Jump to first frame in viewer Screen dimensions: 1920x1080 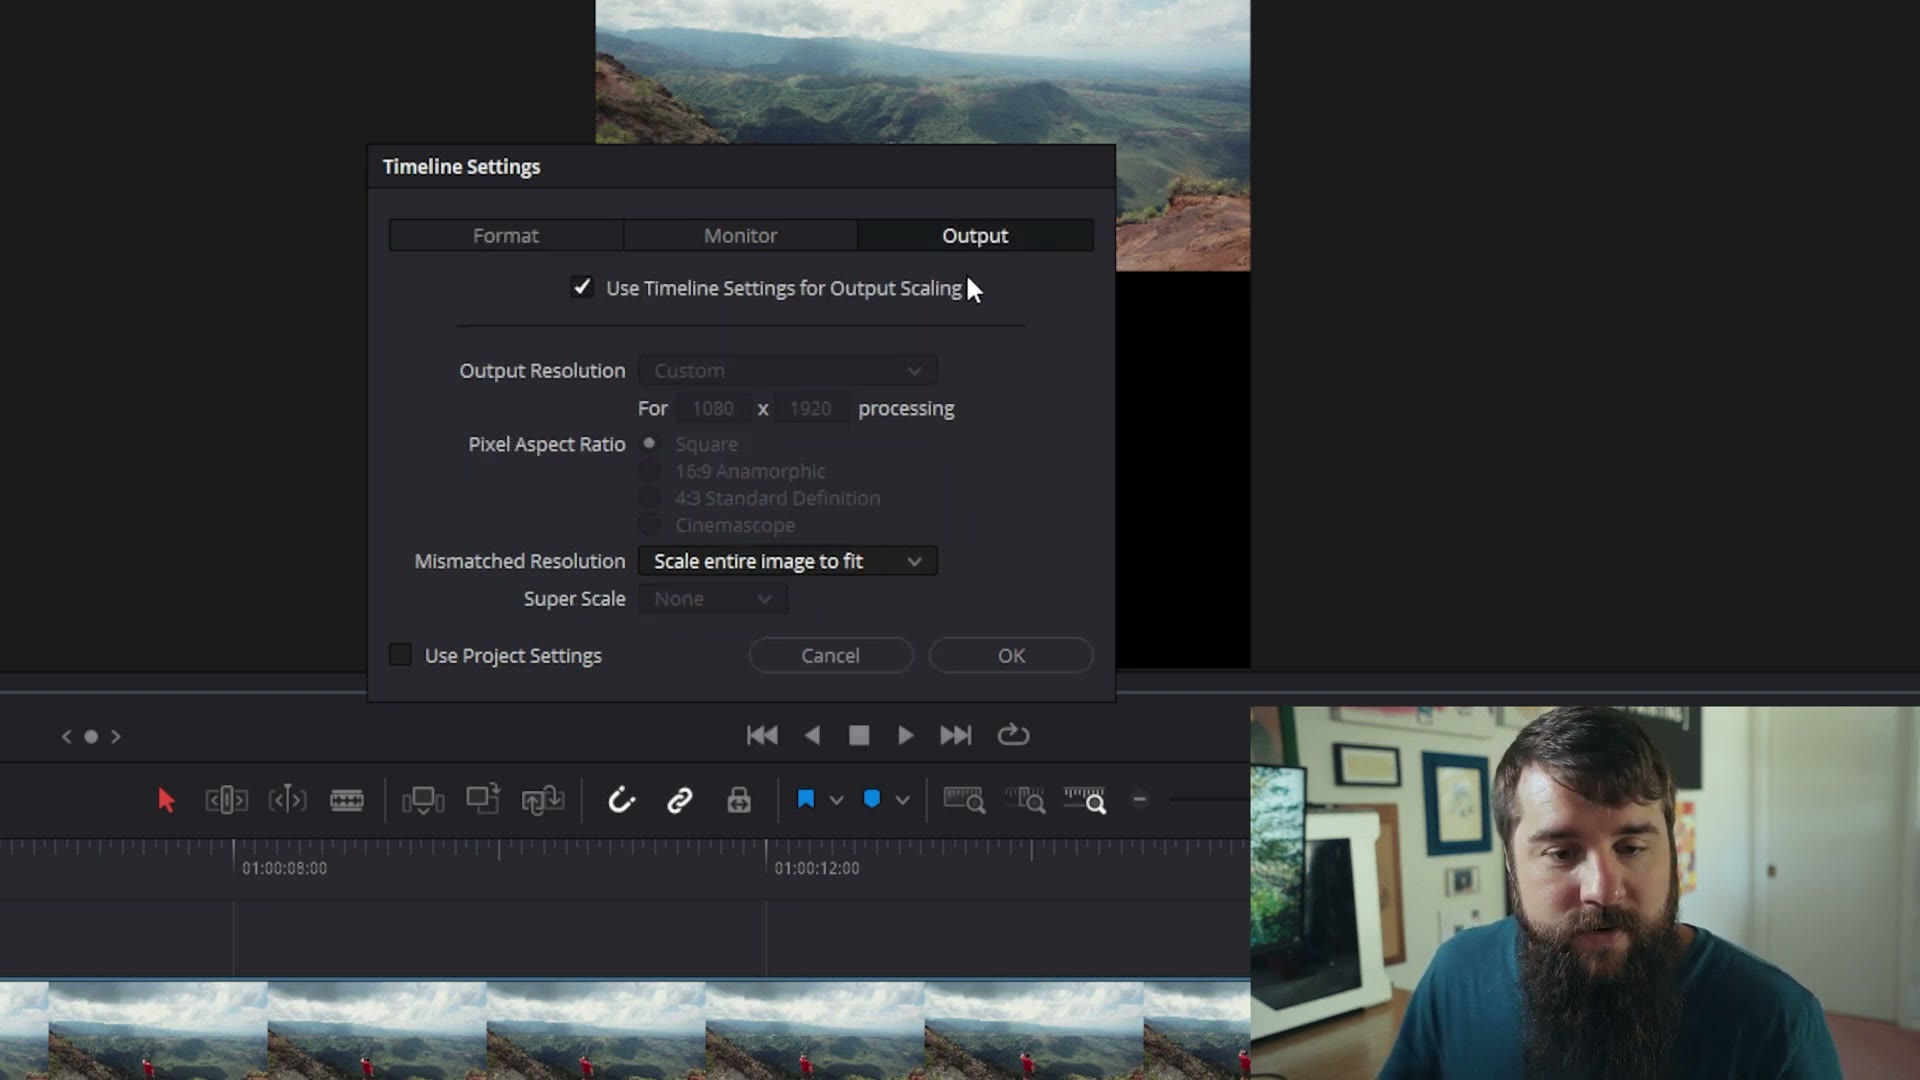point(762,735)
